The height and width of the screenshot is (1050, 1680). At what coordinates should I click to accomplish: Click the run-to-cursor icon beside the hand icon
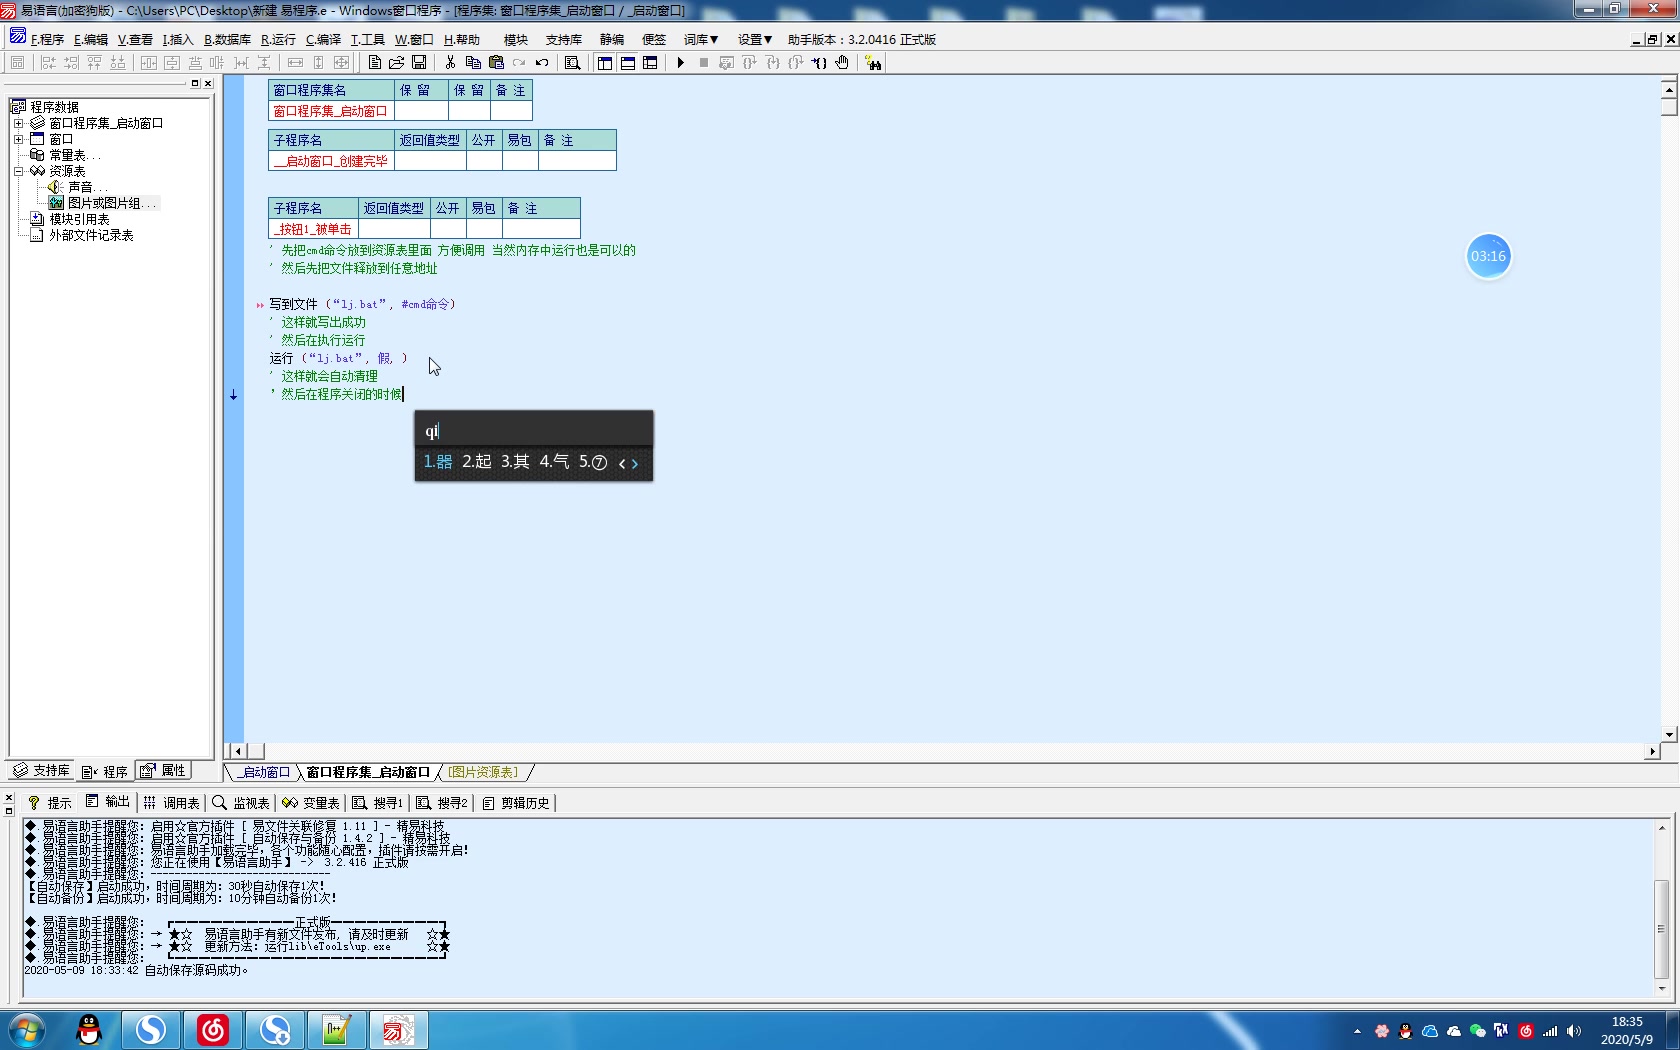(x=819, y=62)
